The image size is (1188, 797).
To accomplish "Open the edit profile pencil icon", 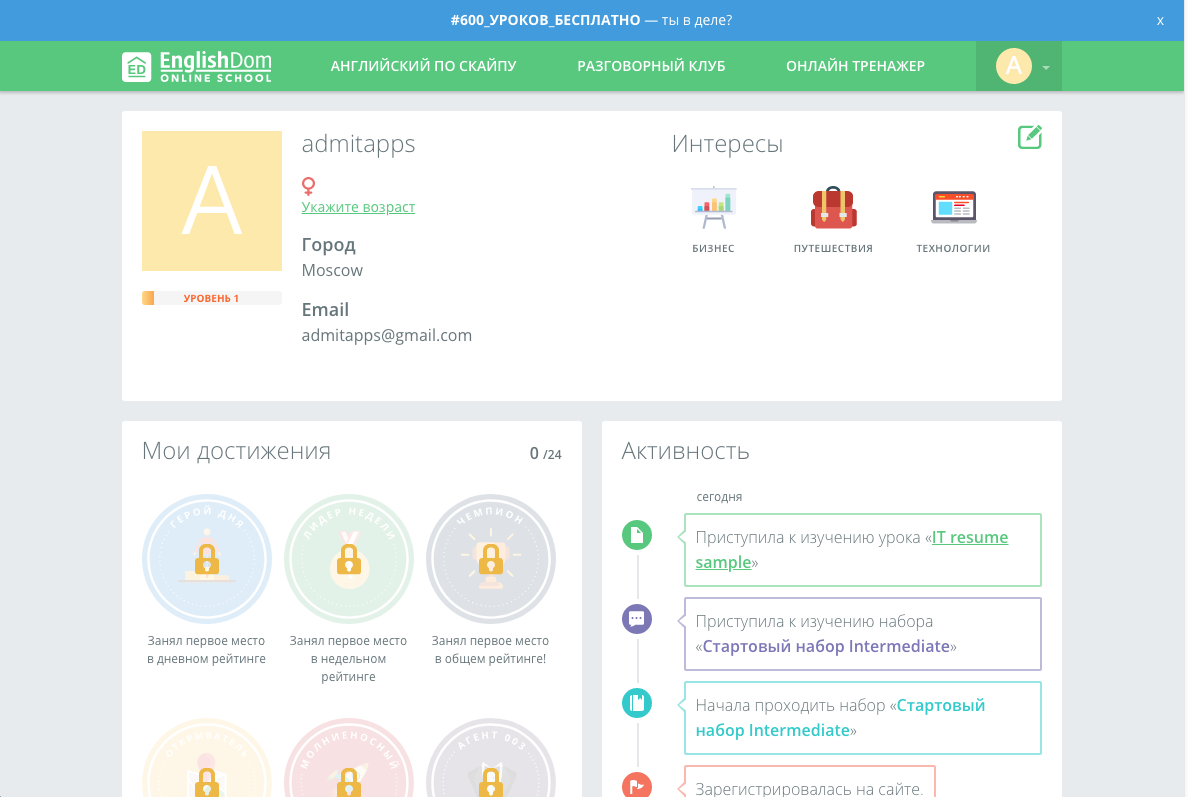I will click(1029, 137).
